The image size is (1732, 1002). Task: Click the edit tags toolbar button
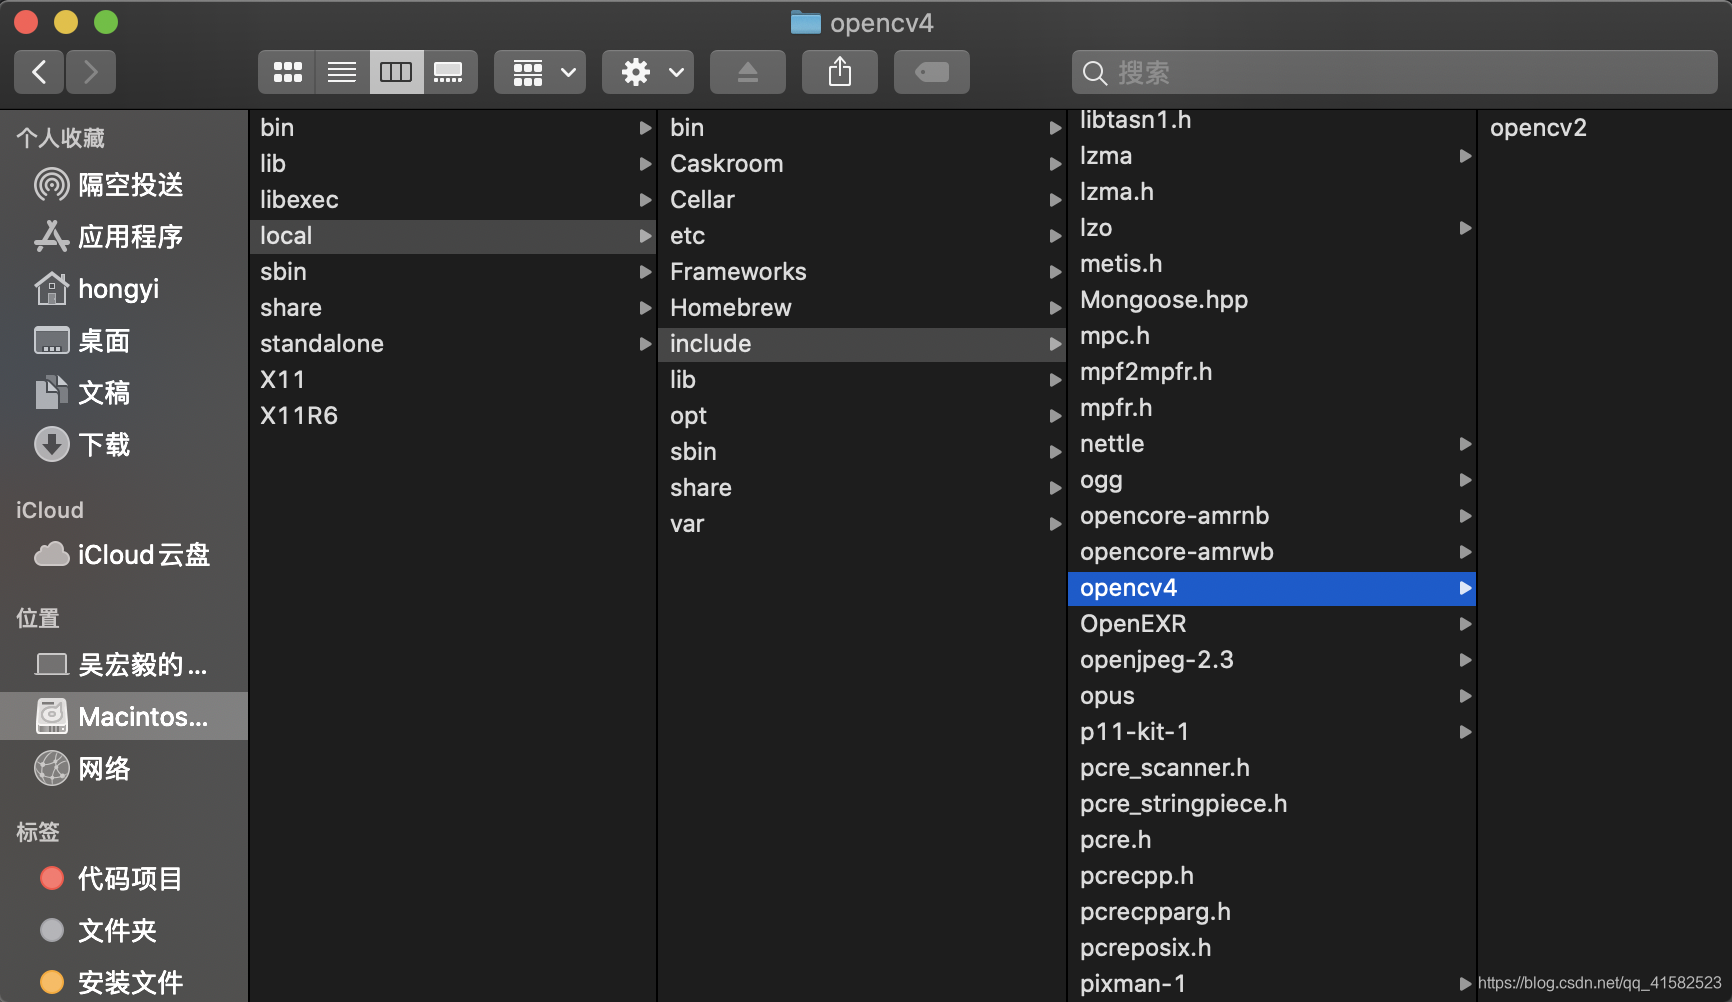[932, 72]
